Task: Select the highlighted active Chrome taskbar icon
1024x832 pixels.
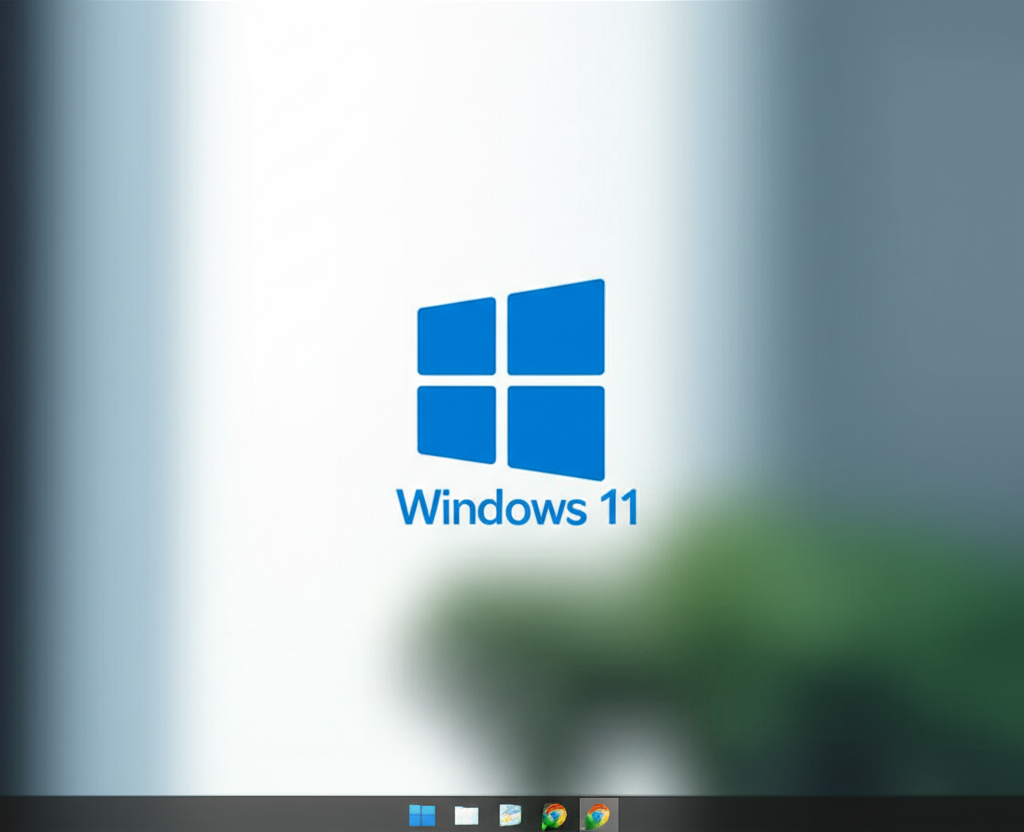Action: [x=598, y=815]
